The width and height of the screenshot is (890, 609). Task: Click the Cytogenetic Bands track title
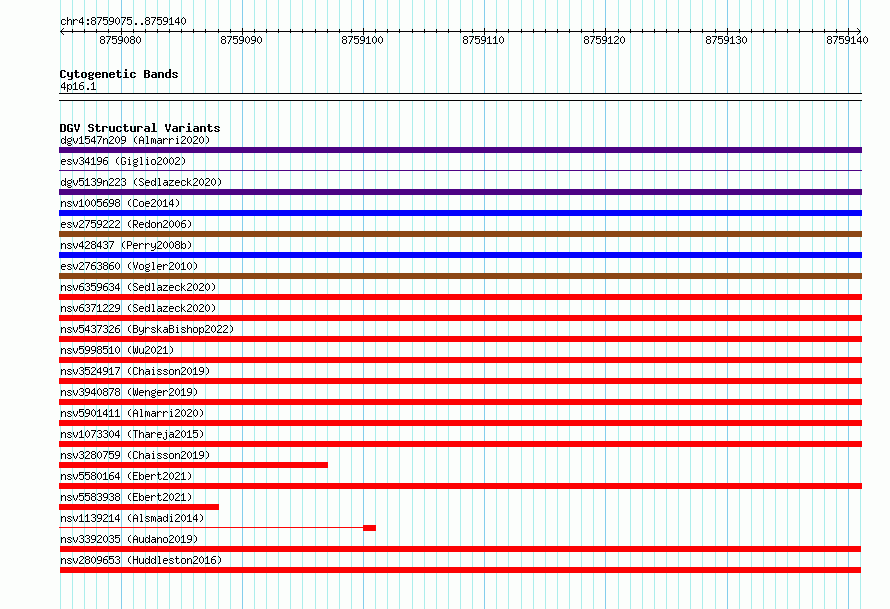(119, 74)
